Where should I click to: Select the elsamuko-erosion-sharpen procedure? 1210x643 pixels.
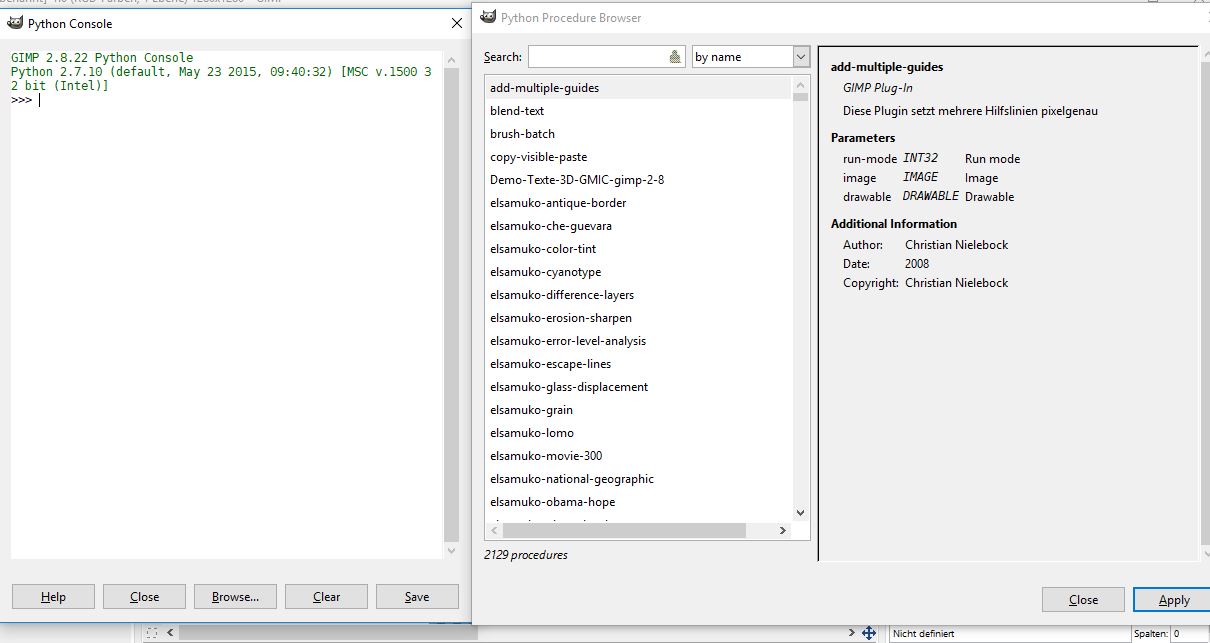[x=639, y=318]
